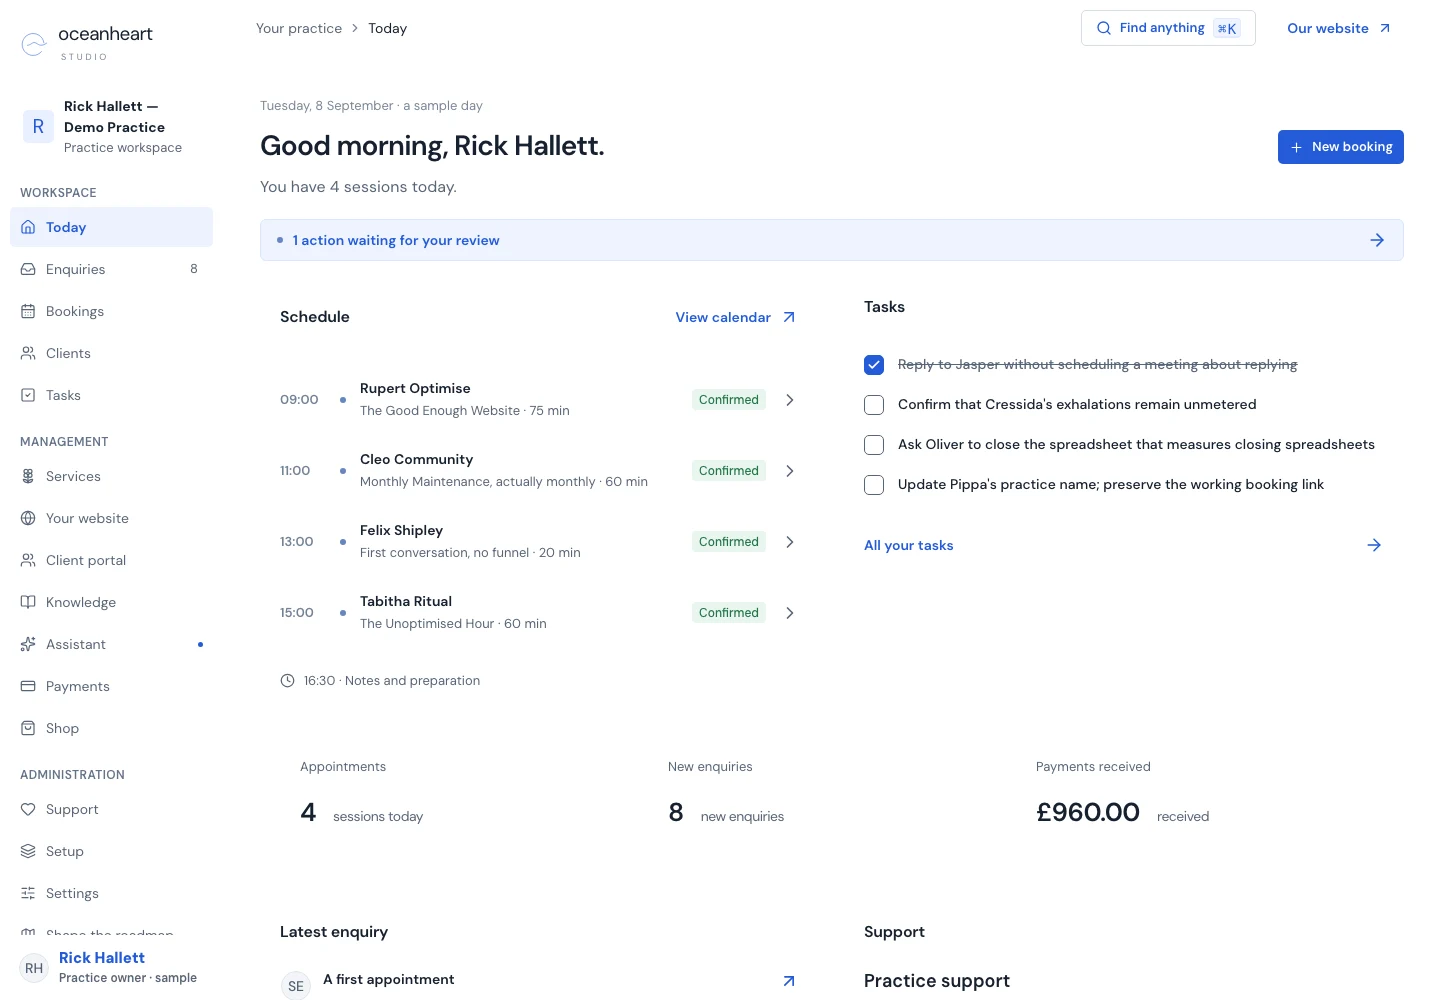The width and height of the screenshot is (1440, 1000).
Task: Click the RH avatar at sidebar bottom
Action: (34, 968)
